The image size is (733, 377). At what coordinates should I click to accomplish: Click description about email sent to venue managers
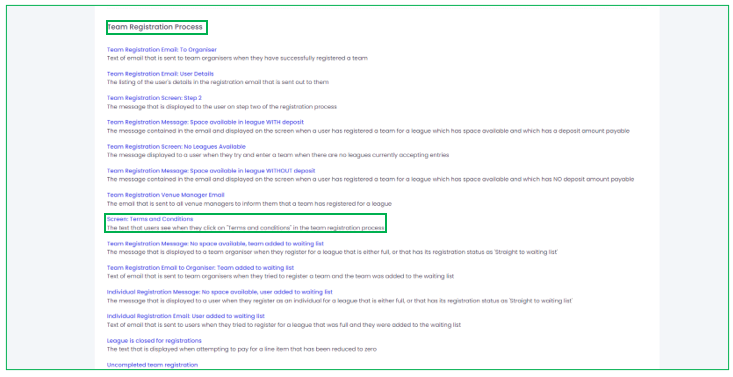[249, 204]
